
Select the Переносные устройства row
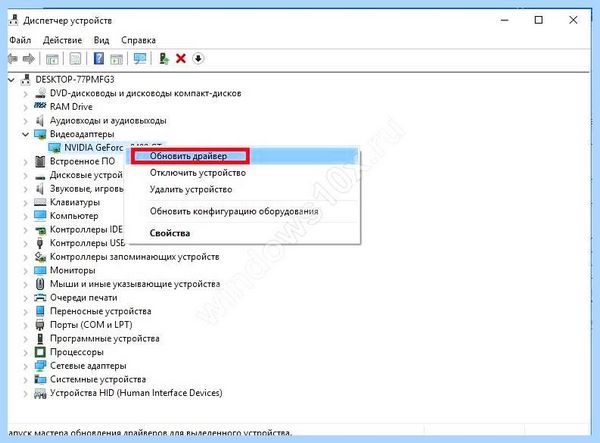(x=101, y=311)
